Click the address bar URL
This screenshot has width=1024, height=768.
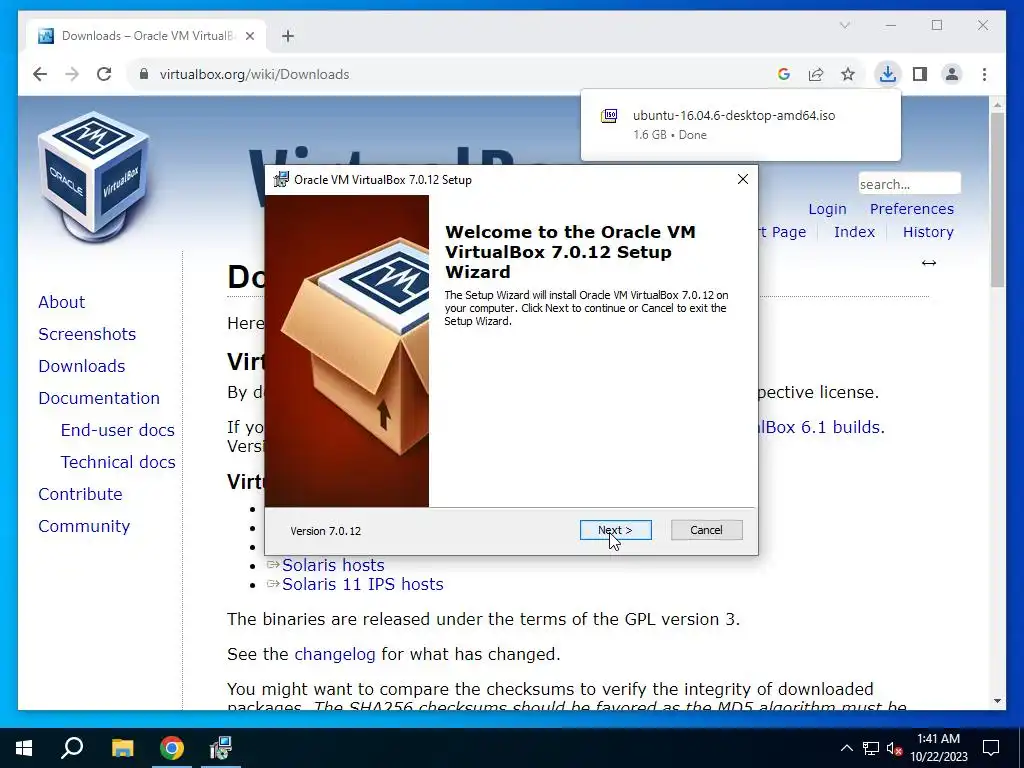[255, 74]
